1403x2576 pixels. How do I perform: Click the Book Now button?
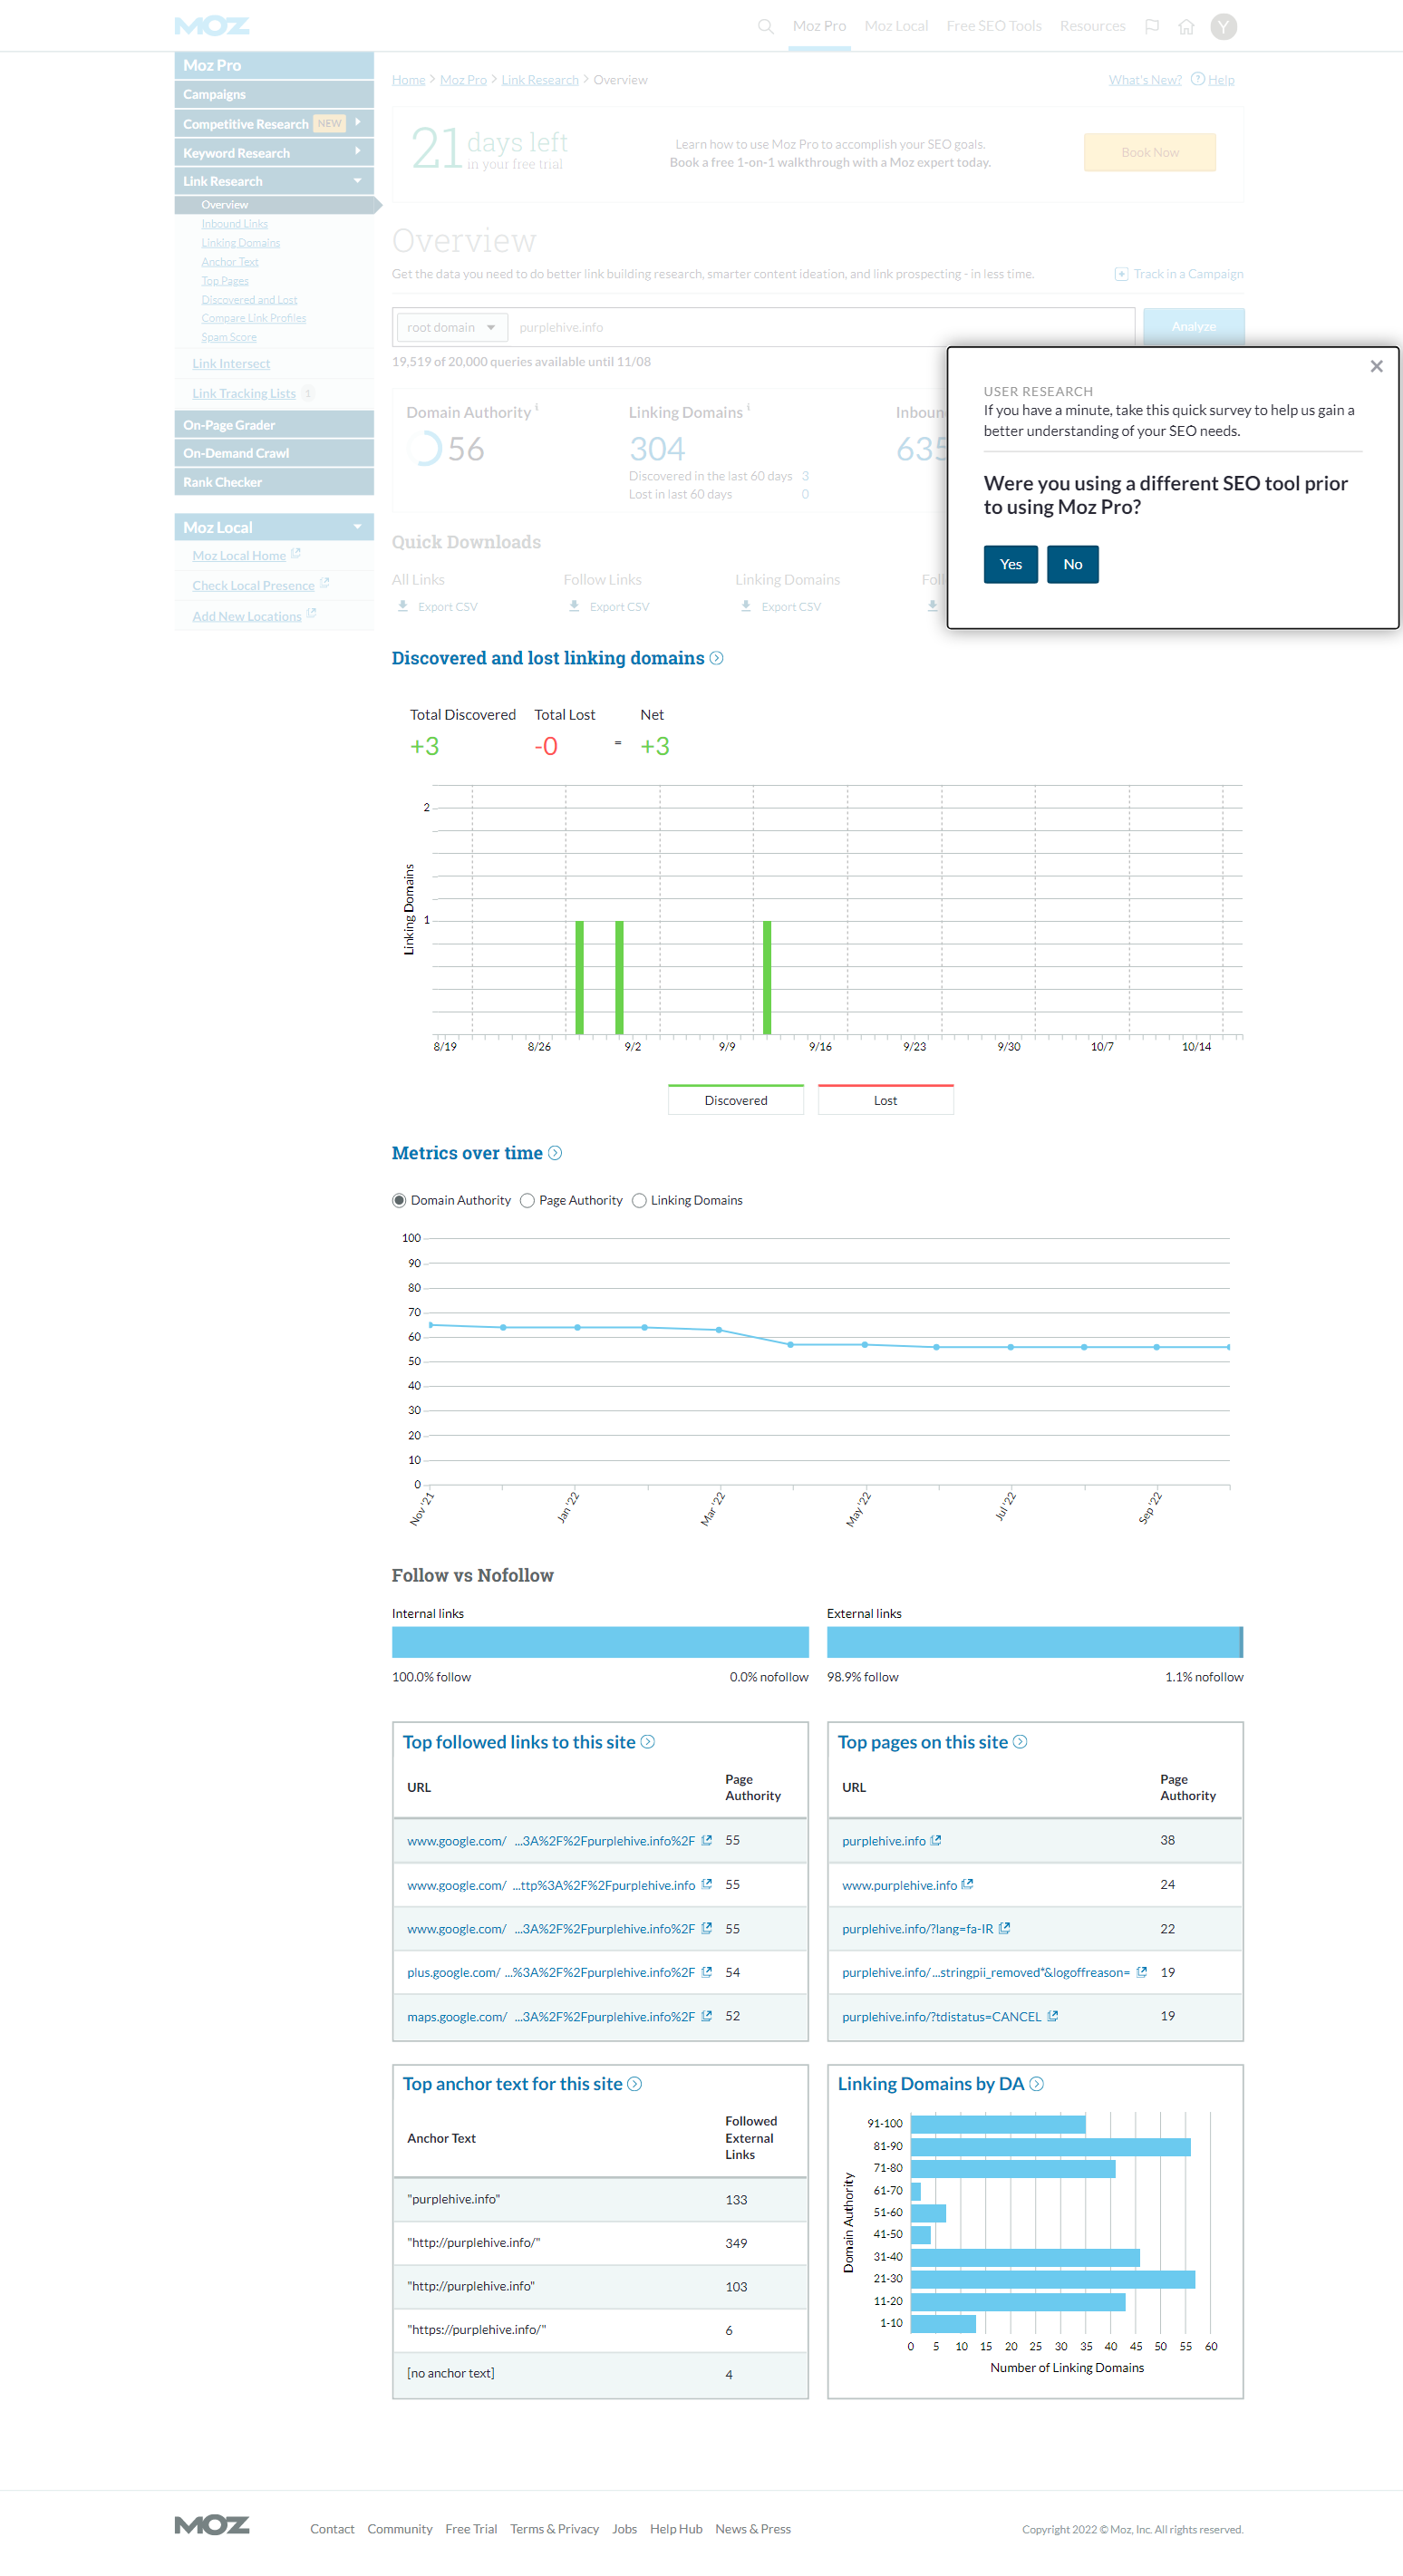click(1150, 152)
